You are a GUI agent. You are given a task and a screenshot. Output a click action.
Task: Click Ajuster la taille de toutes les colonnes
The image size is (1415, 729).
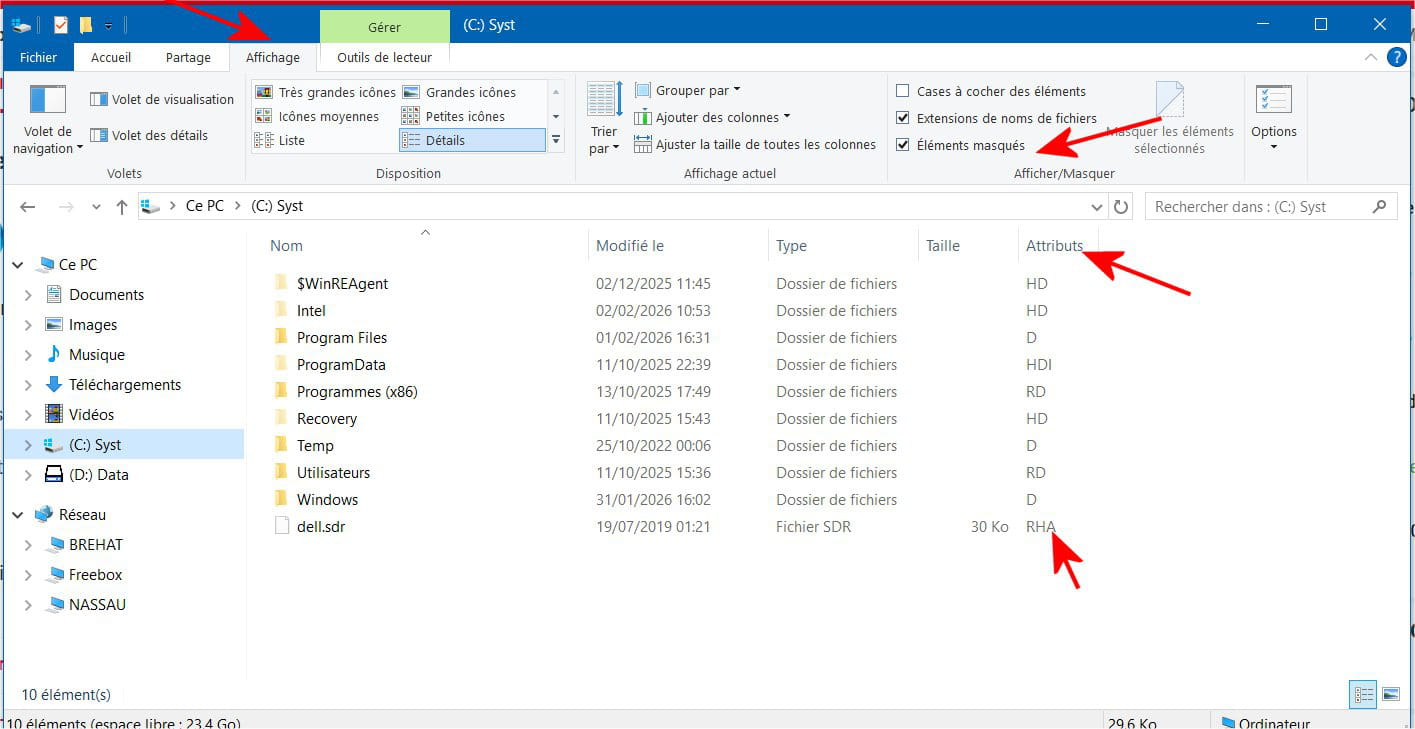(x=755, y=144)
